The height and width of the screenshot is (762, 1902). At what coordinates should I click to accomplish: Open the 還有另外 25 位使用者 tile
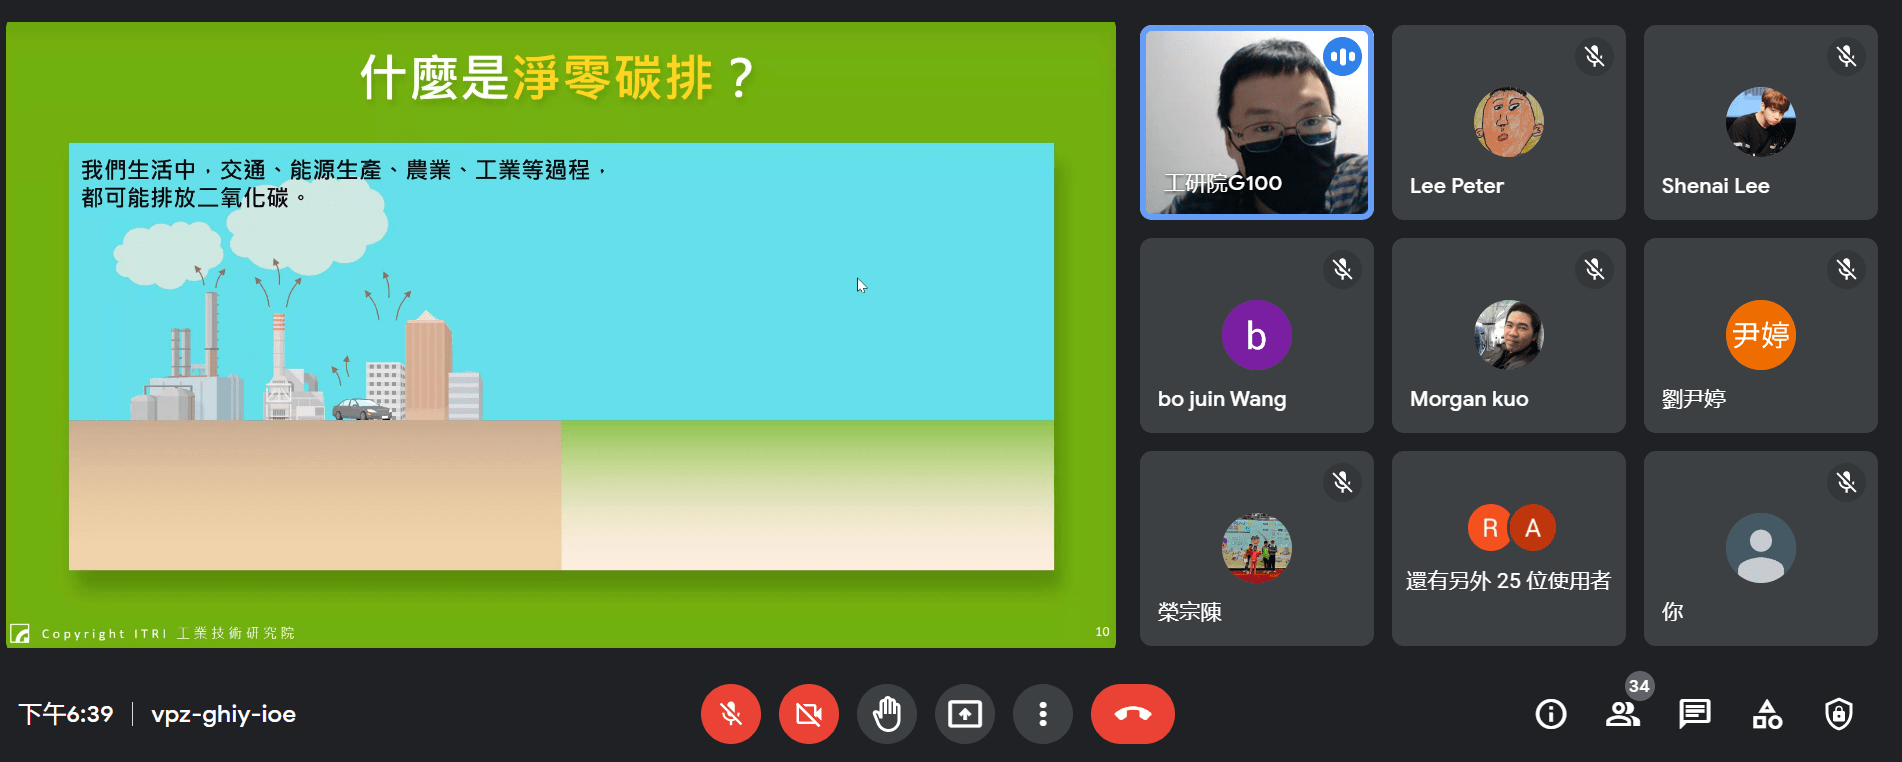click(1509, 548)
